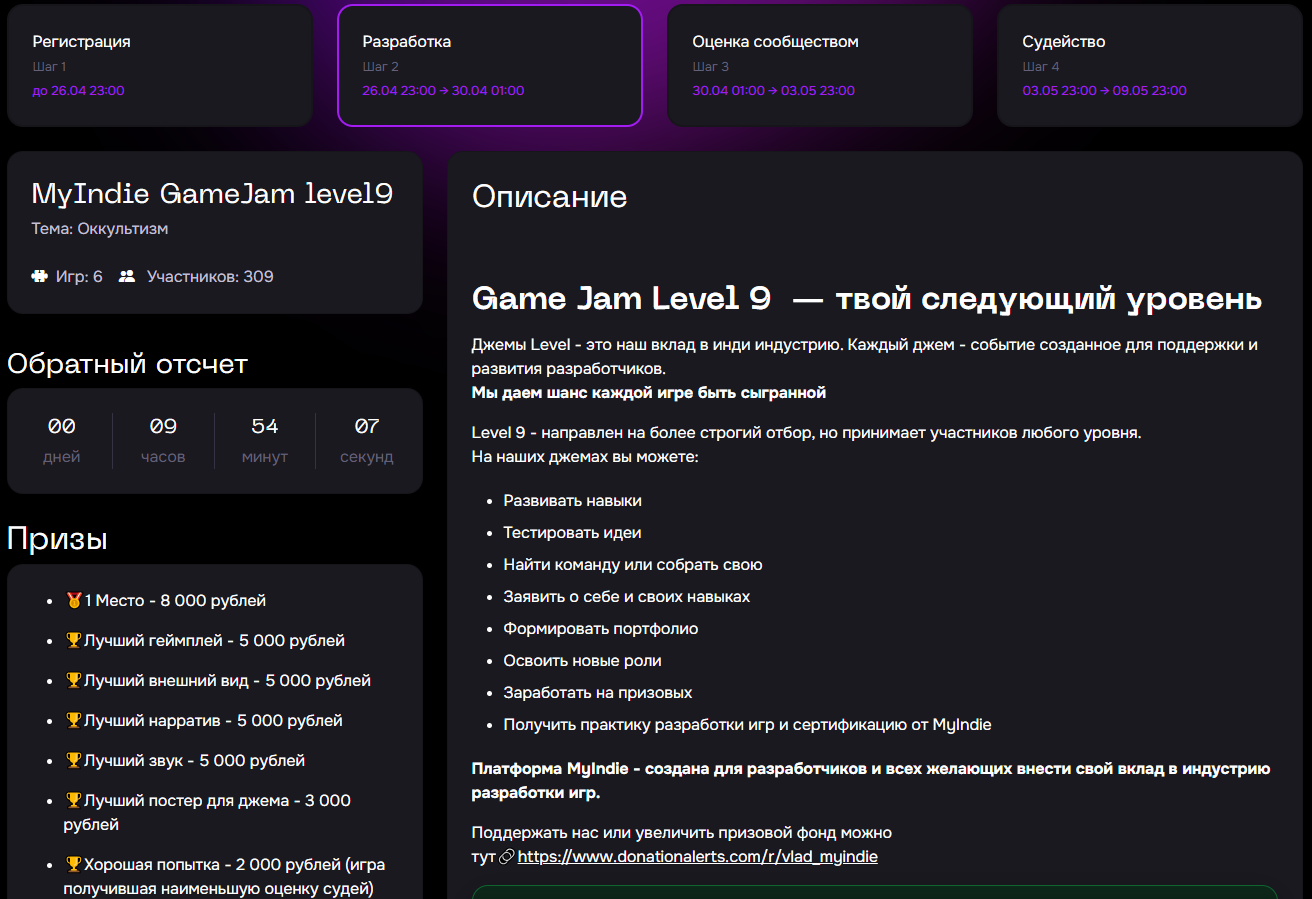Click the trophy icon beside "Лучший постер для джема"
This screenshot has height=899, width=1312.
click(73, 801)
